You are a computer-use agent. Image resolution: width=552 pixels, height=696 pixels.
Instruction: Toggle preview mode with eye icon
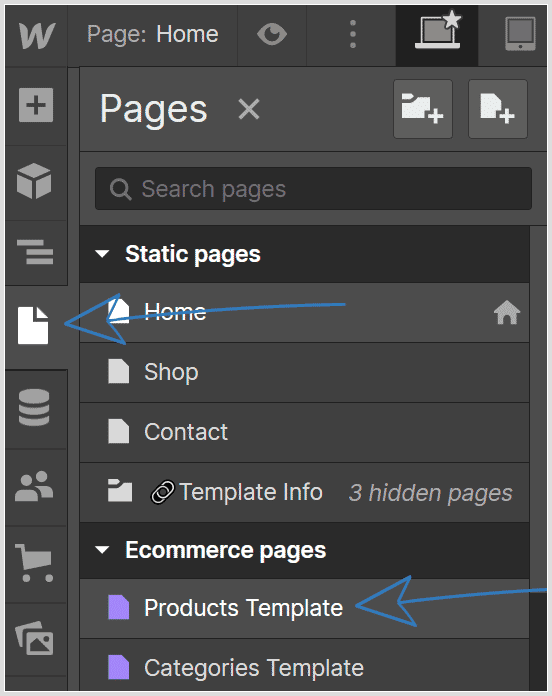[272, 34]
